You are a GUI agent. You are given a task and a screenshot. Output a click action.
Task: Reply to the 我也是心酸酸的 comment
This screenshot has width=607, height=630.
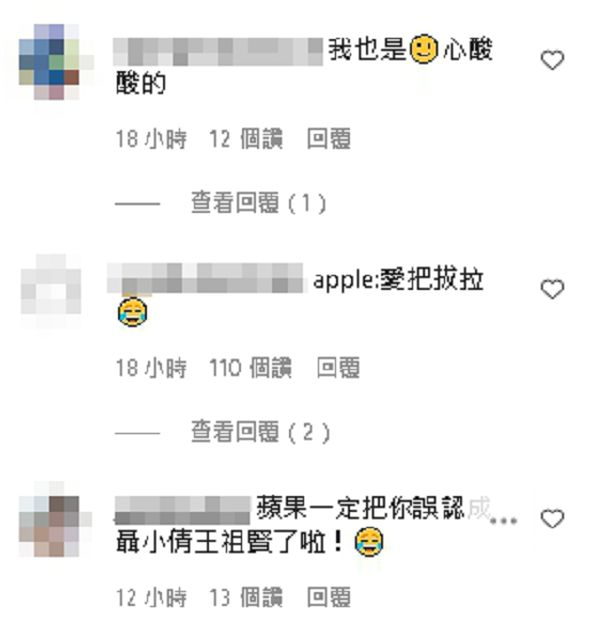pyautogui.click(x=329, y=139)
